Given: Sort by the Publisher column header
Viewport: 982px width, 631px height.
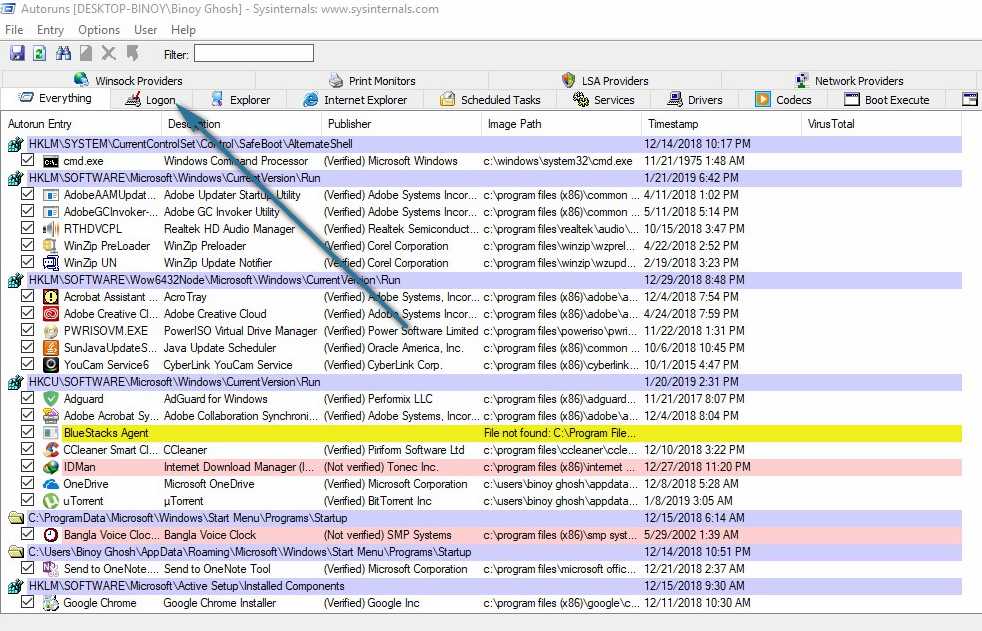Looking at the screenshot, I should (401, 124).
